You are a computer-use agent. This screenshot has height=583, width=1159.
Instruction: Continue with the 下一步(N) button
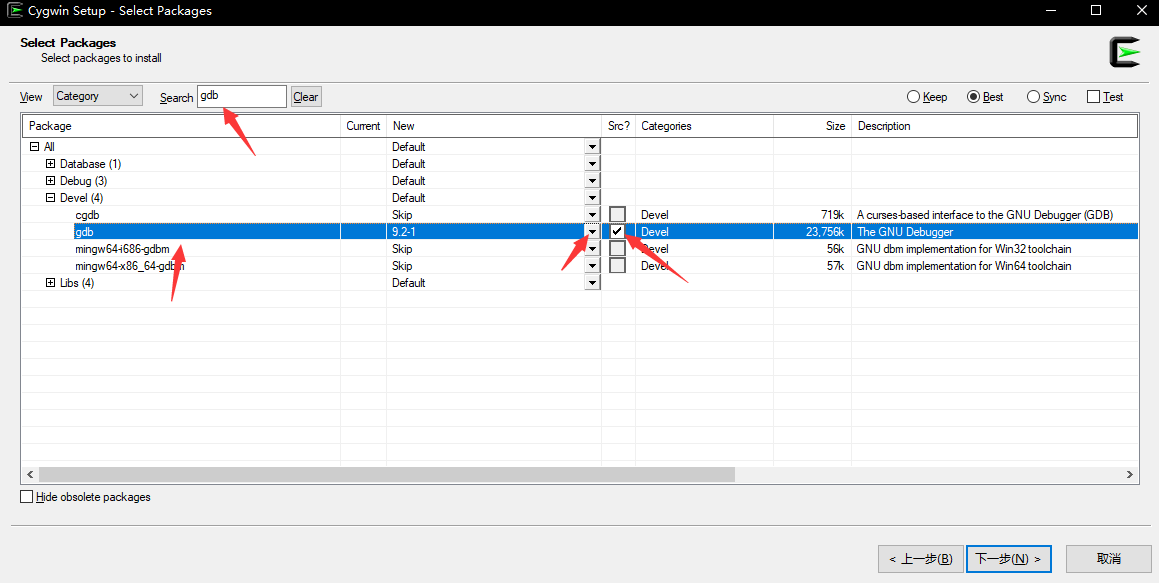pyautogui.click(x=1008, y=559)
